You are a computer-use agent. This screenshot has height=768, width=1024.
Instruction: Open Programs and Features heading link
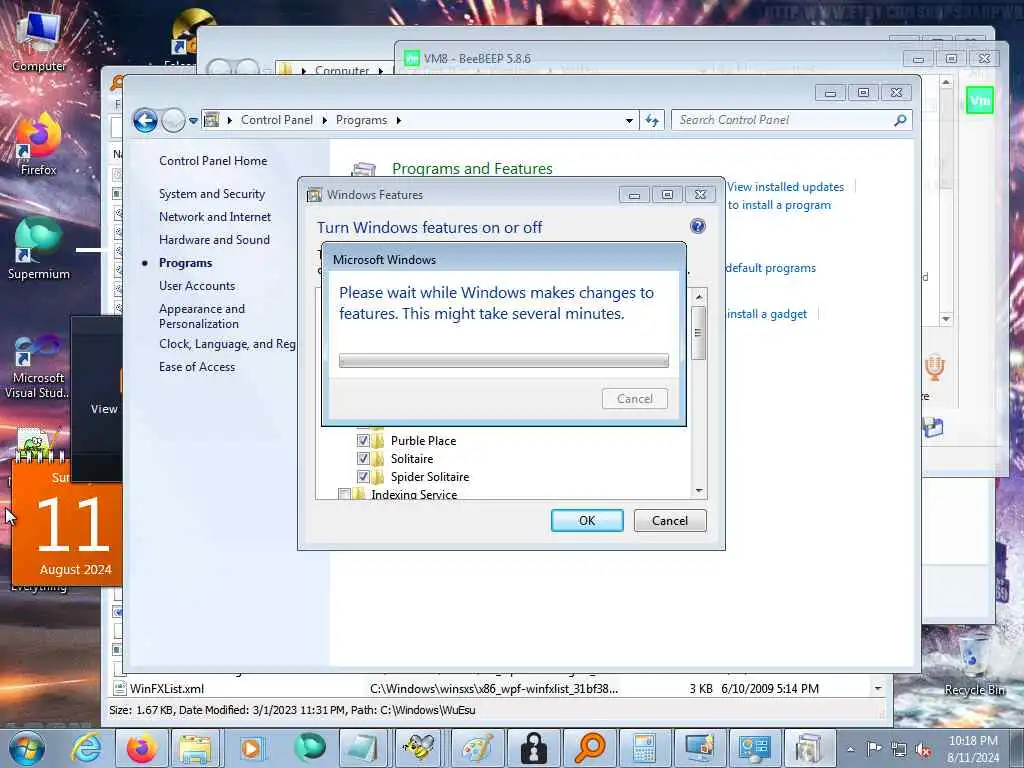tap(472, 168)
